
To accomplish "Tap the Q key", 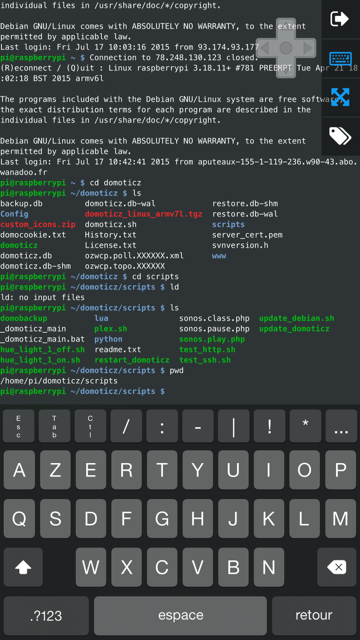I will pyautogui.click(x=19, y=519).
